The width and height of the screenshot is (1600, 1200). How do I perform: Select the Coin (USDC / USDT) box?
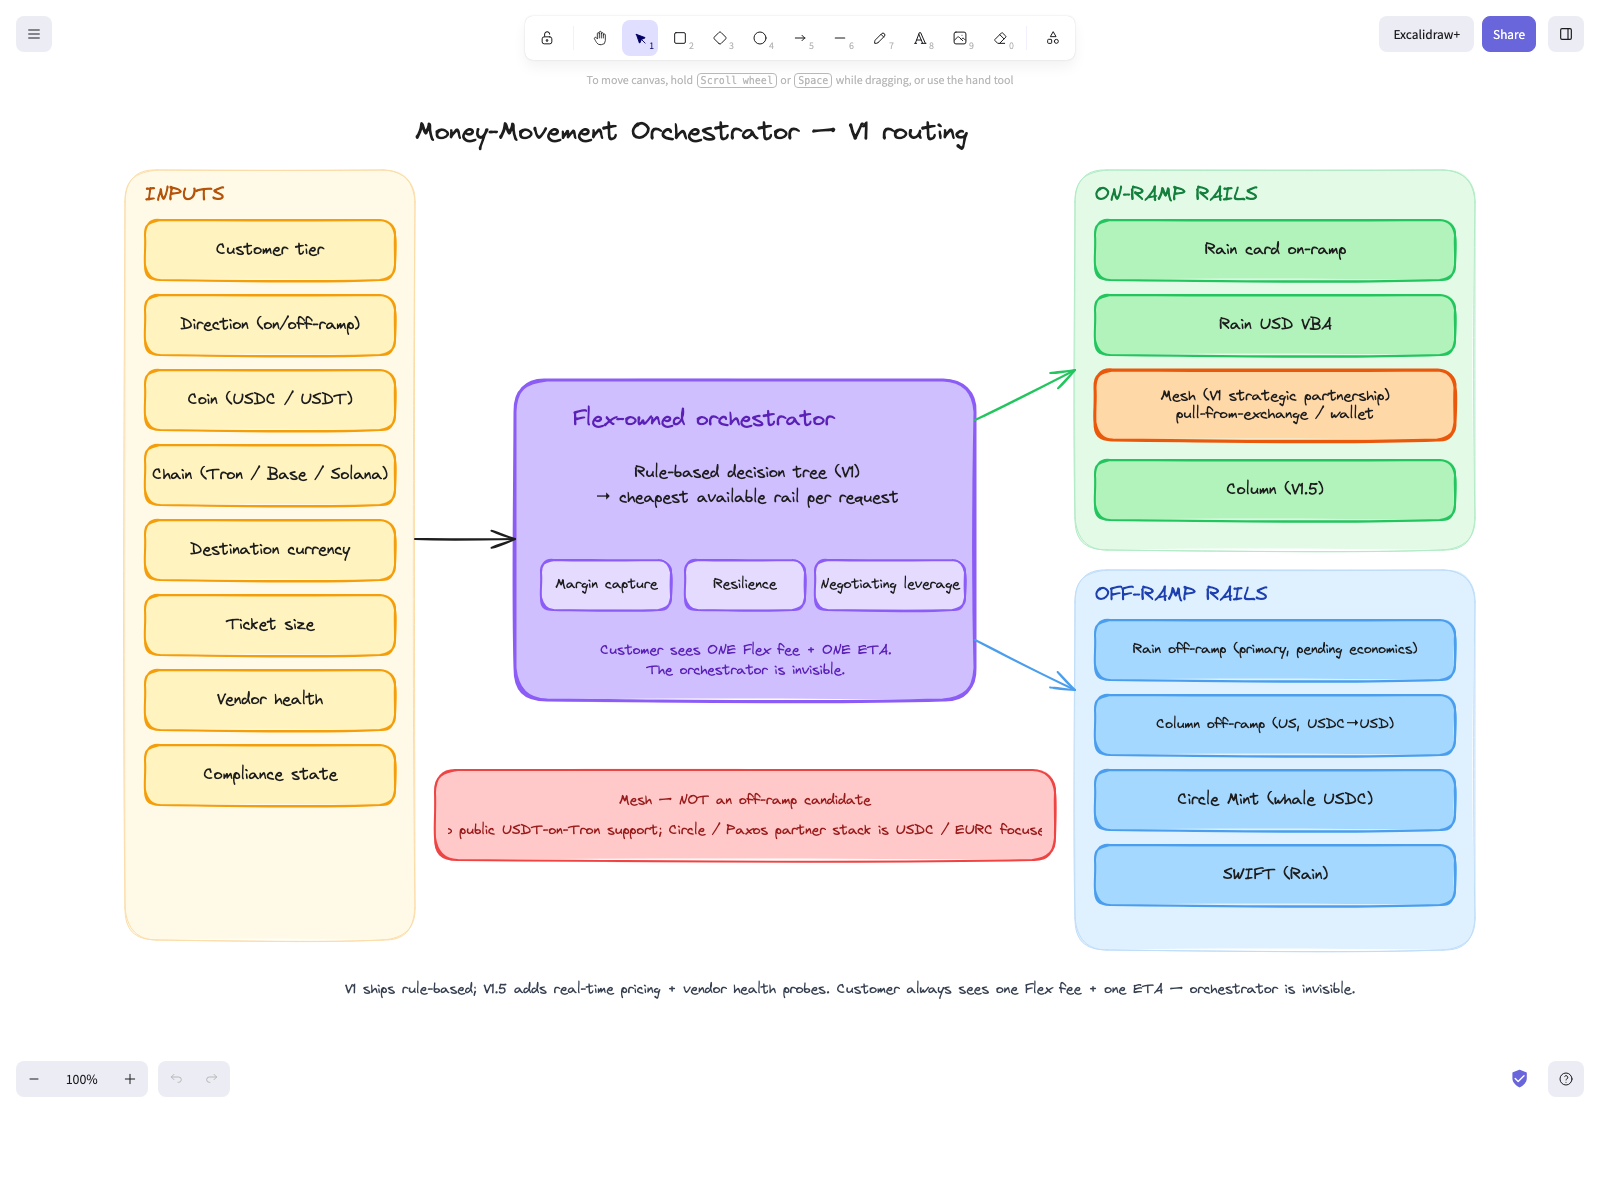(270, 400)
